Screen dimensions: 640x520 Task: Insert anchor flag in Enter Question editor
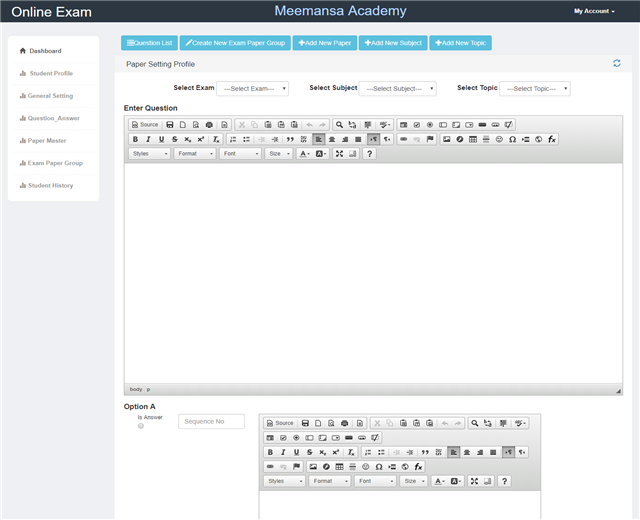430,139
